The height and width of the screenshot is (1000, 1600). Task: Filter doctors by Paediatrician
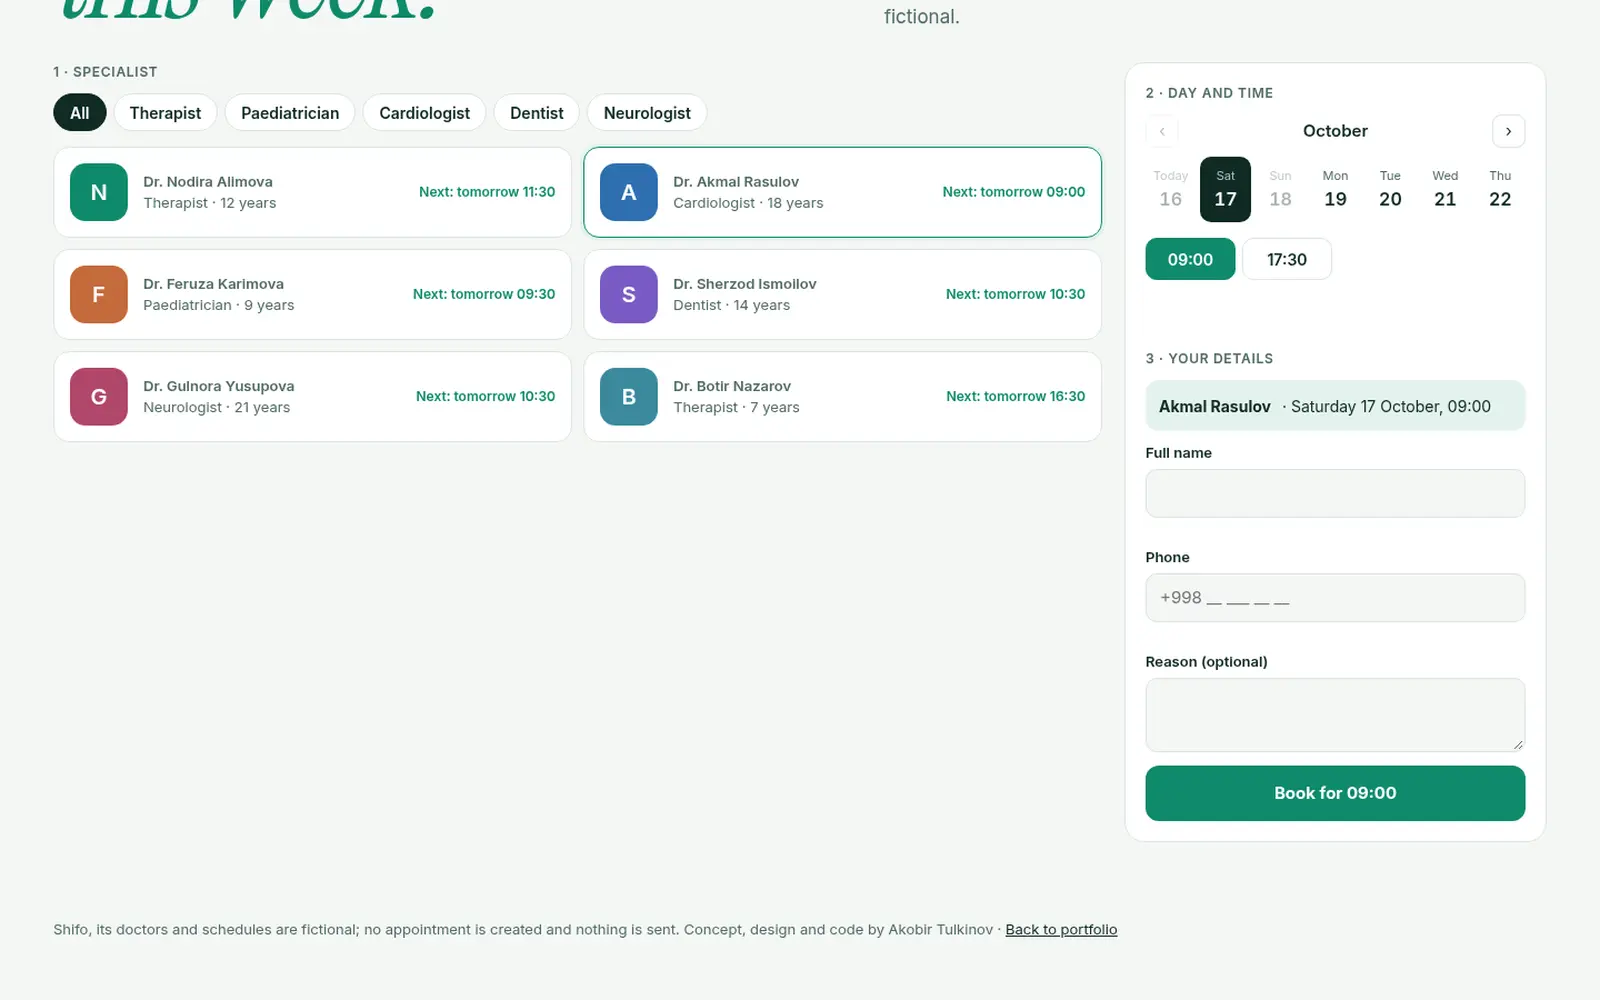coord(290,113)
